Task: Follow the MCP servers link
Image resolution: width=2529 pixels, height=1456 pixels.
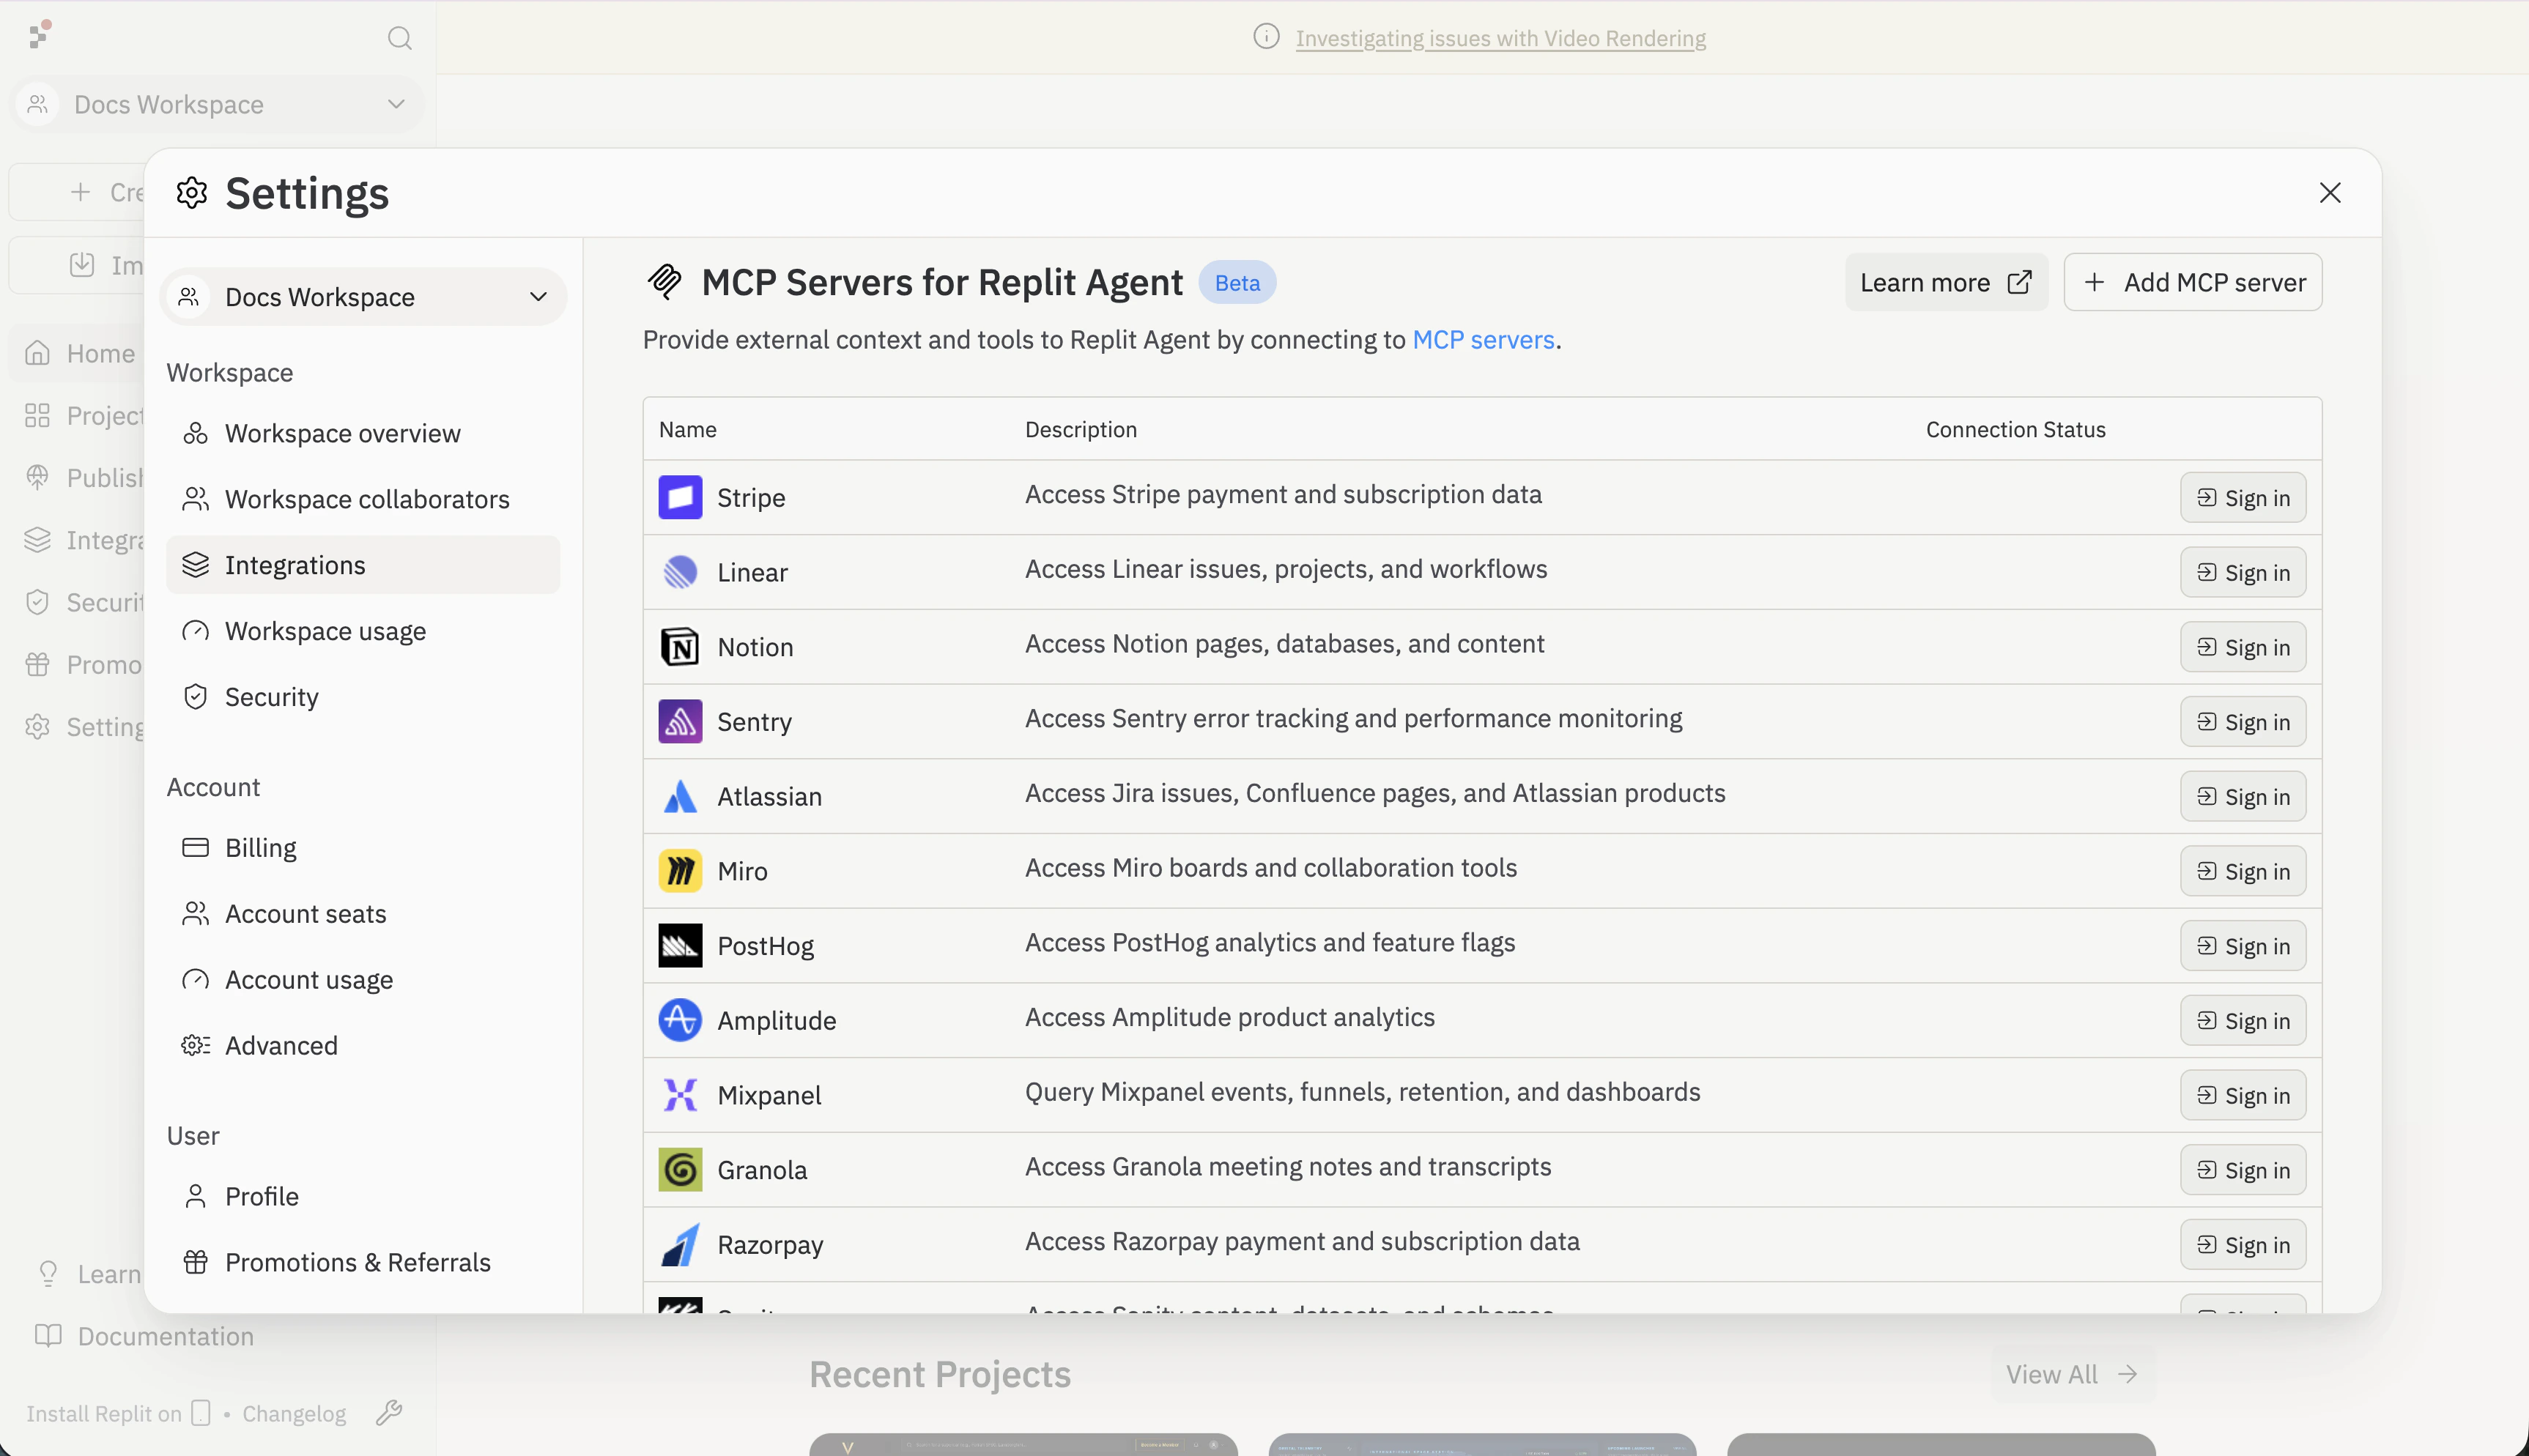Action: point(1483,340)
